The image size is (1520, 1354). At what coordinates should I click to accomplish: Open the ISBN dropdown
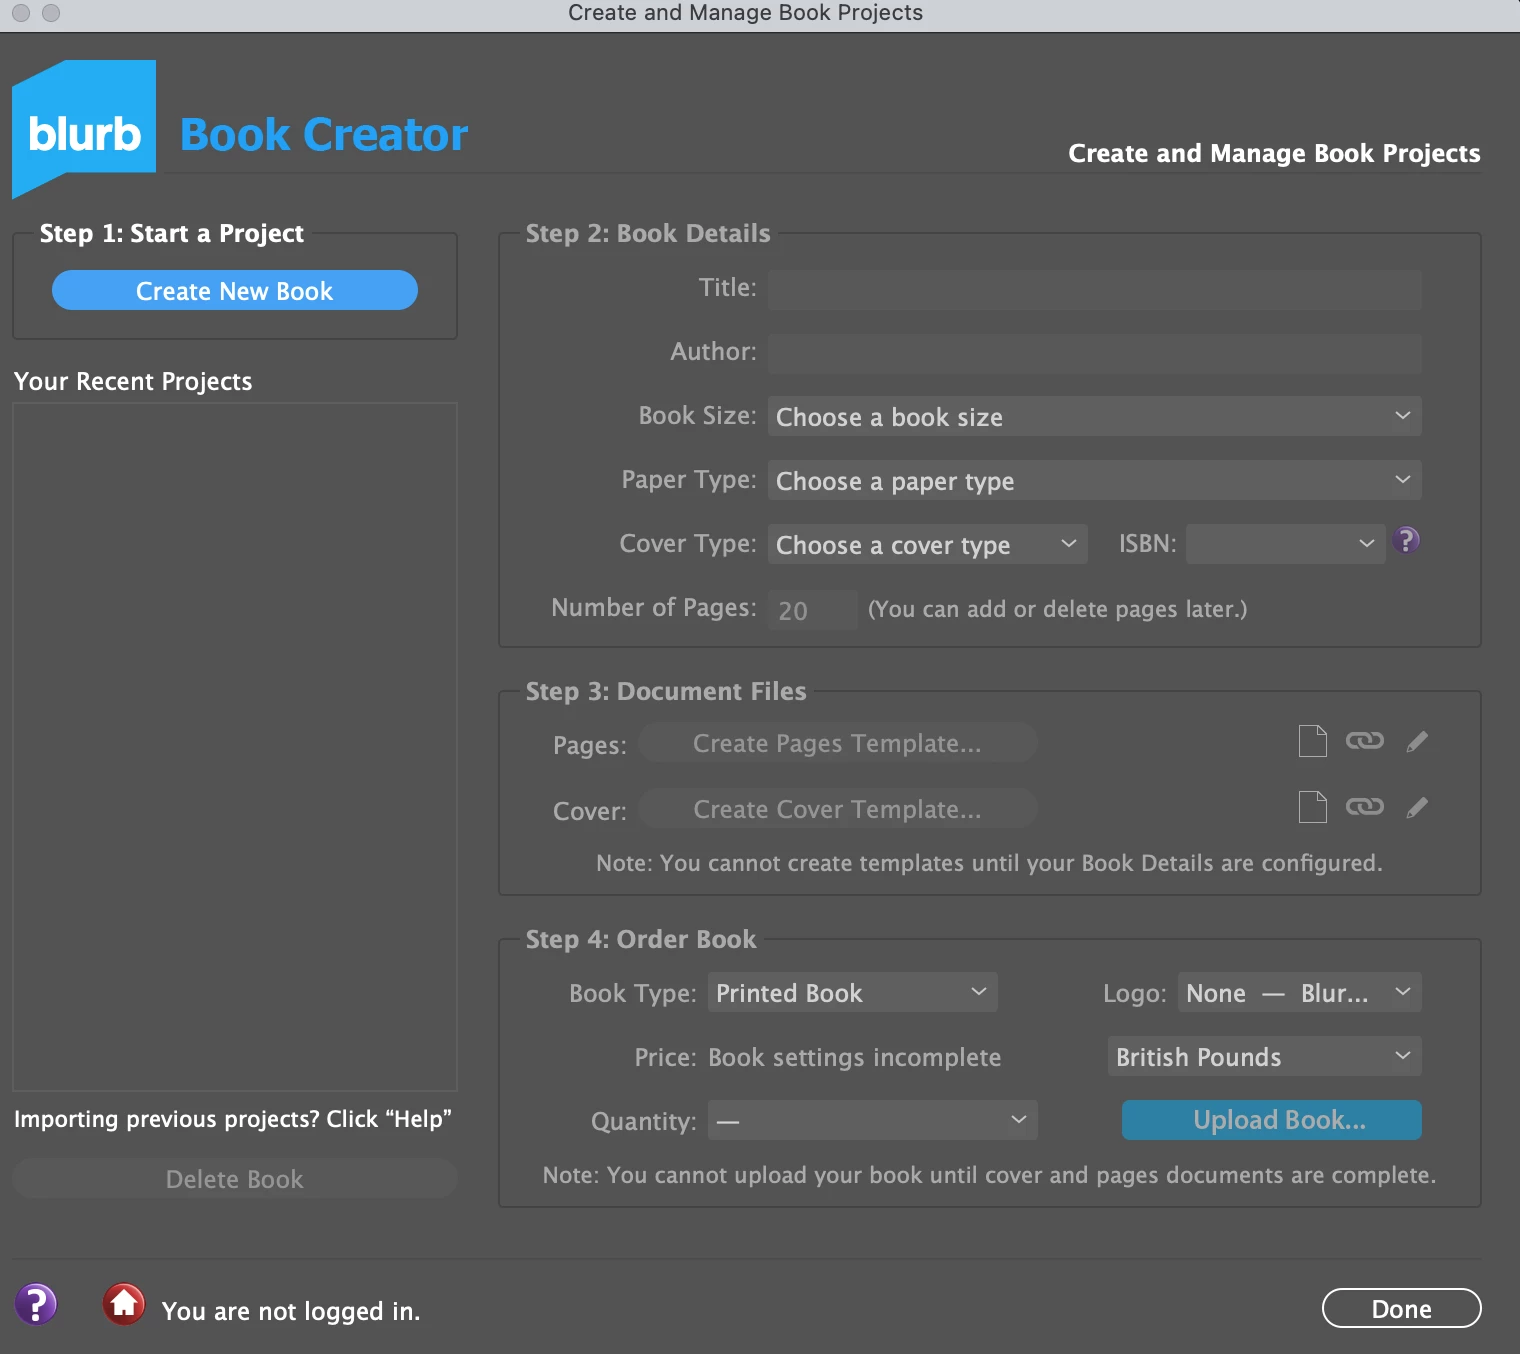pyautogui.click(x=1285, y=544)
